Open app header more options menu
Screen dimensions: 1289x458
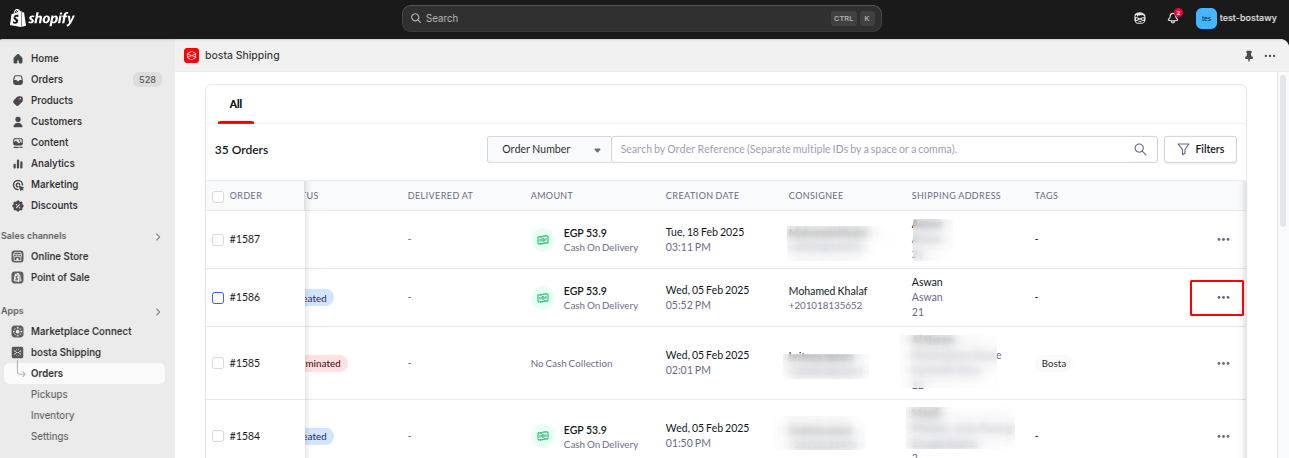(x=1270, y=56)
